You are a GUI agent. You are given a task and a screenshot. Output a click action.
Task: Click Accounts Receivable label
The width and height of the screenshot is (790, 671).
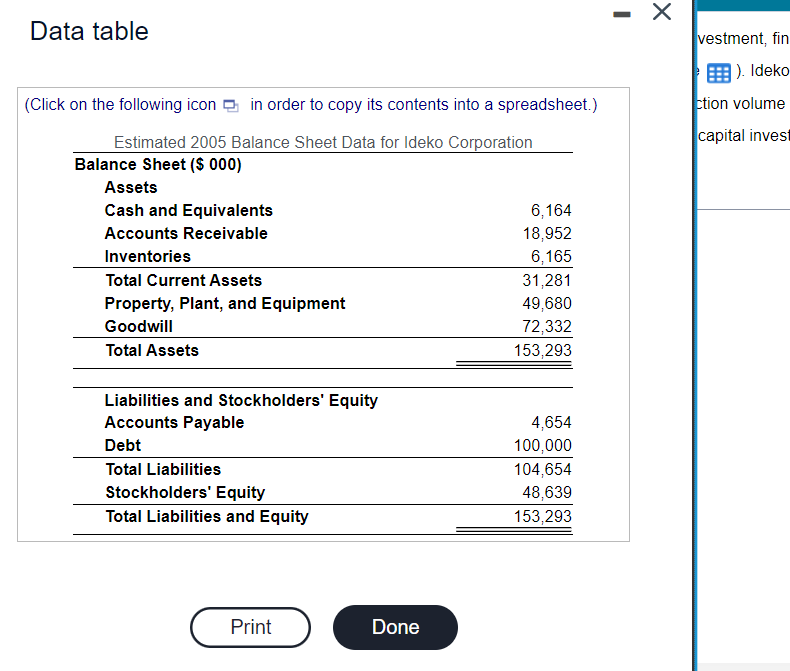point(186,234)
